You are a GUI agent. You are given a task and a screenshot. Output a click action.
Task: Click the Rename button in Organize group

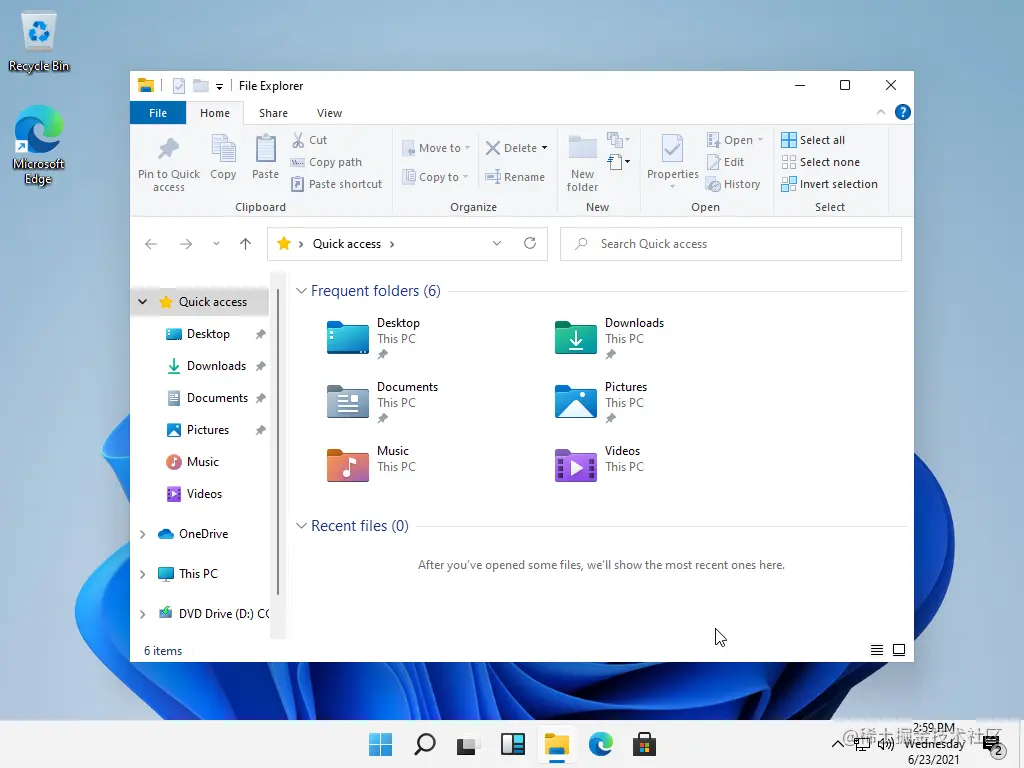coord(515,177)
